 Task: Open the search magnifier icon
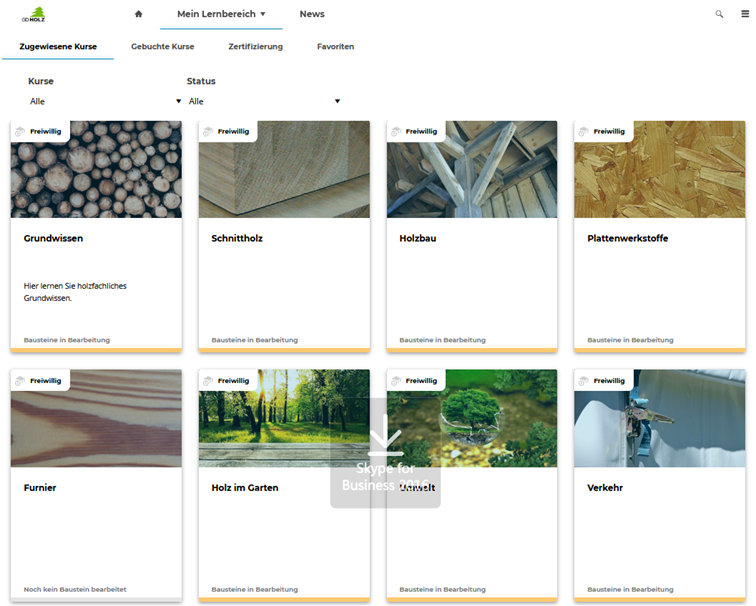(719, 14)
